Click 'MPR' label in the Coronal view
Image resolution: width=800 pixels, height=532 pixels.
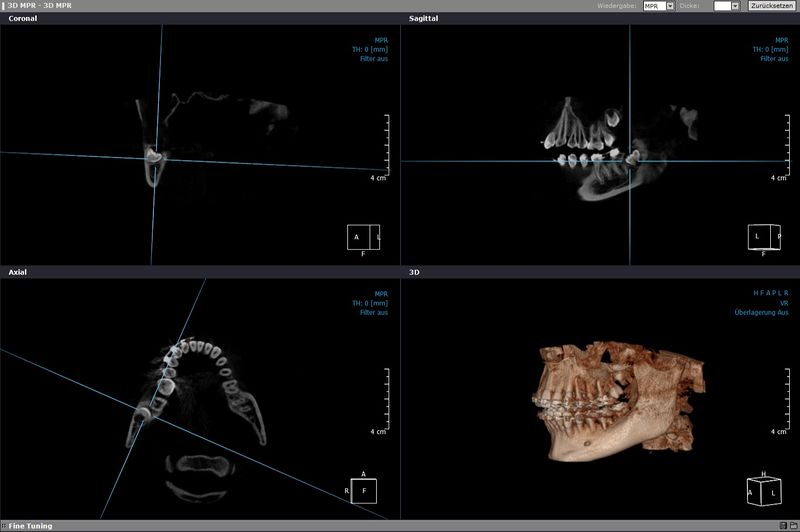pos(381,40)
